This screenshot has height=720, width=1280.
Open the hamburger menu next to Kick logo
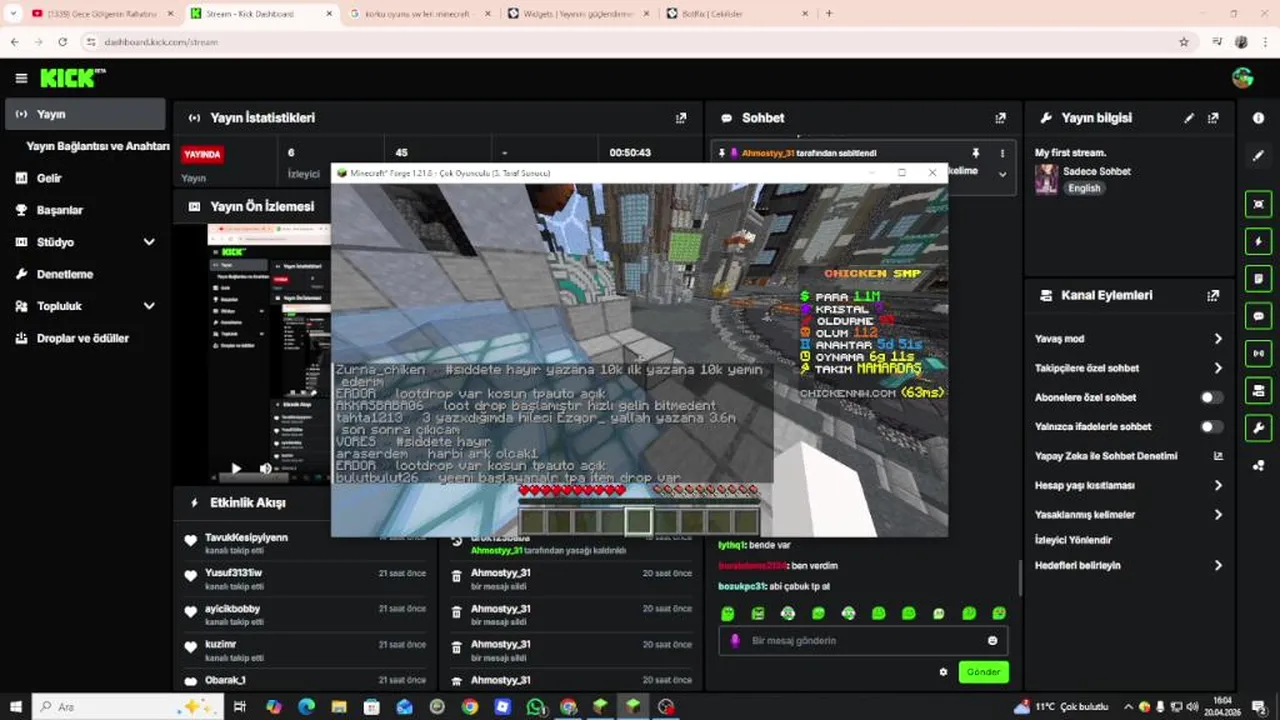(21, 78)
